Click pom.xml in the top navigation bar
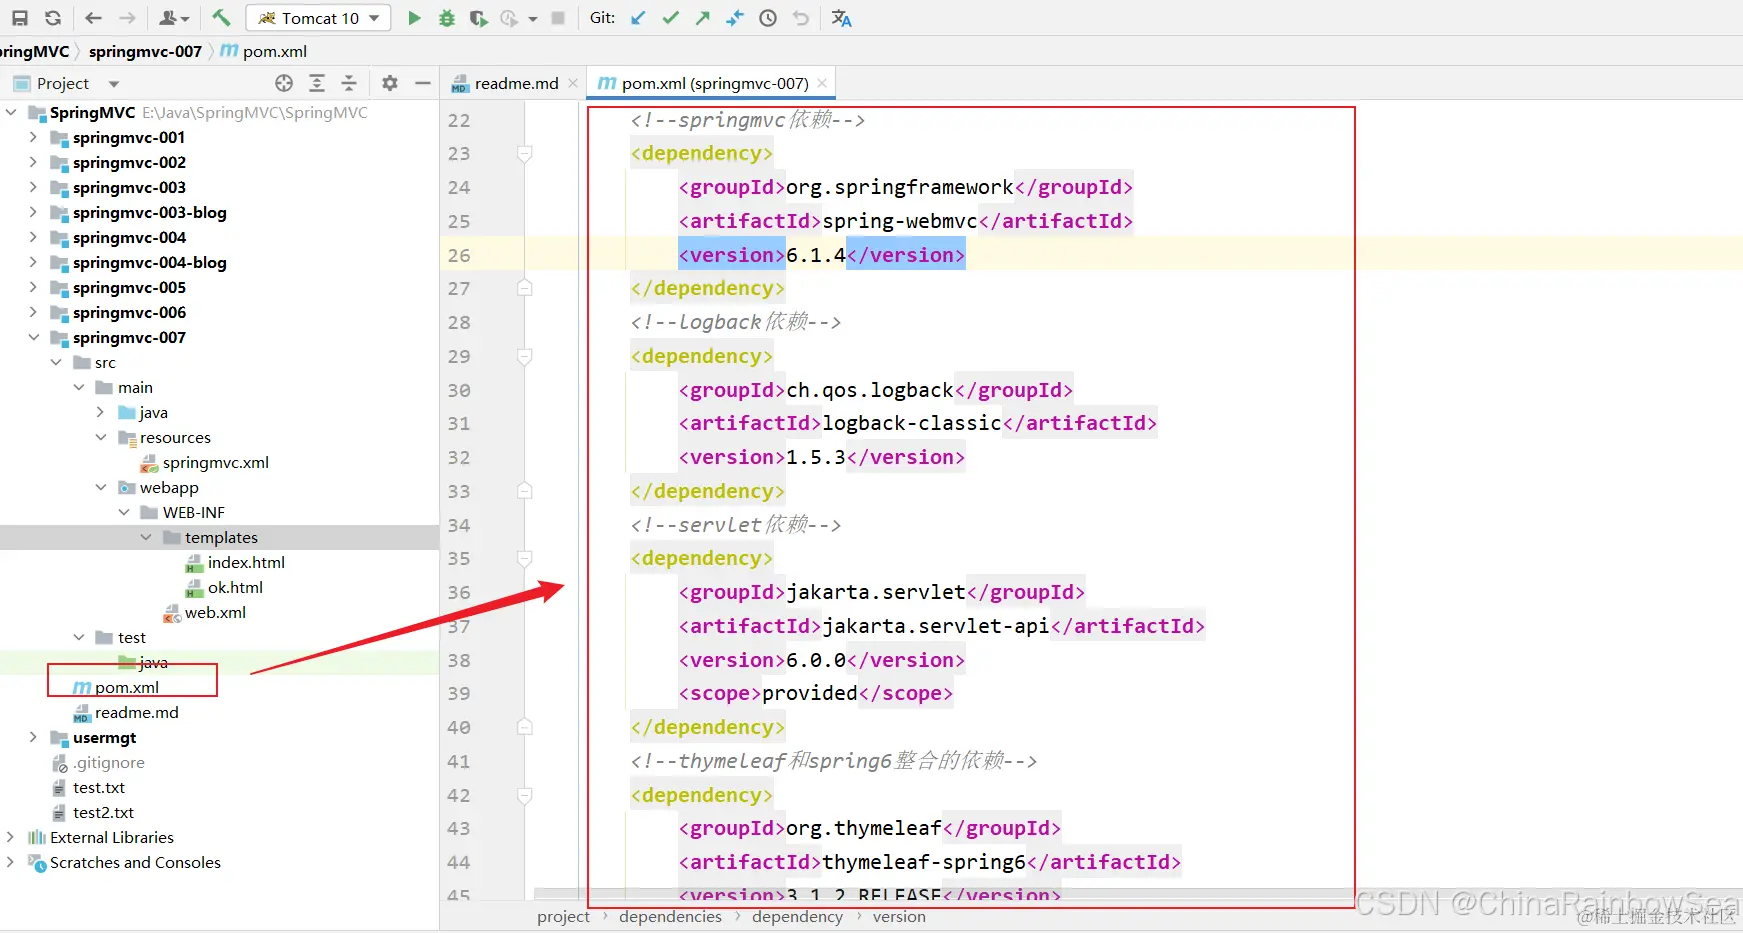The height and width of the screenshot is (933, 1743). (x=274, y=51)
